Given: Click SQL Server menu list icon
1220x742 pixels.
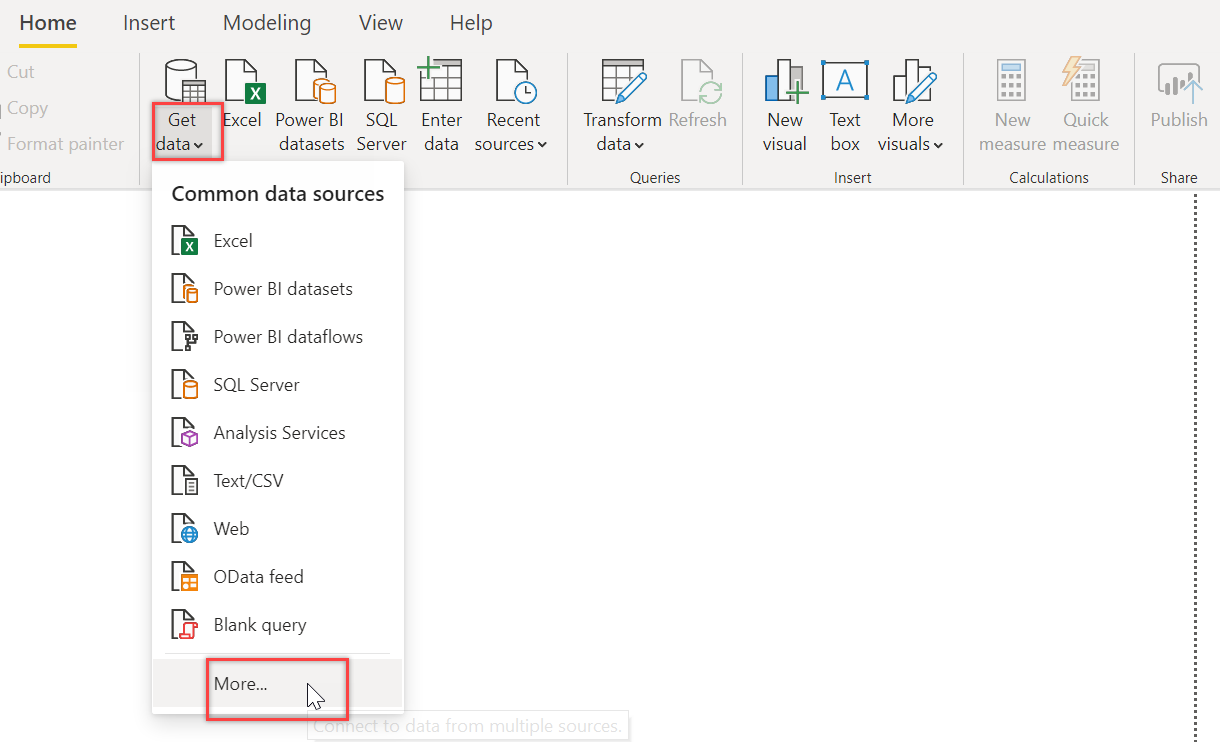Looking at the screenshot, I should [x=185, y=385].
